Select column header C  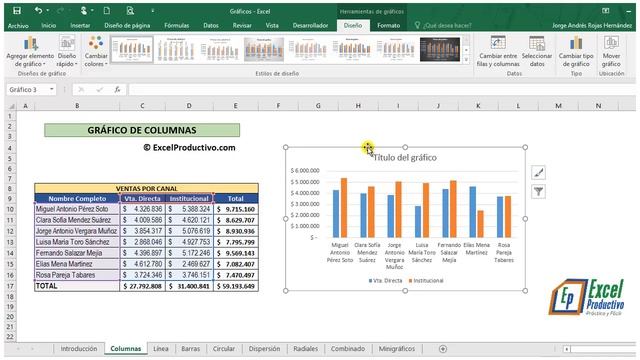[x=142, y=106]
